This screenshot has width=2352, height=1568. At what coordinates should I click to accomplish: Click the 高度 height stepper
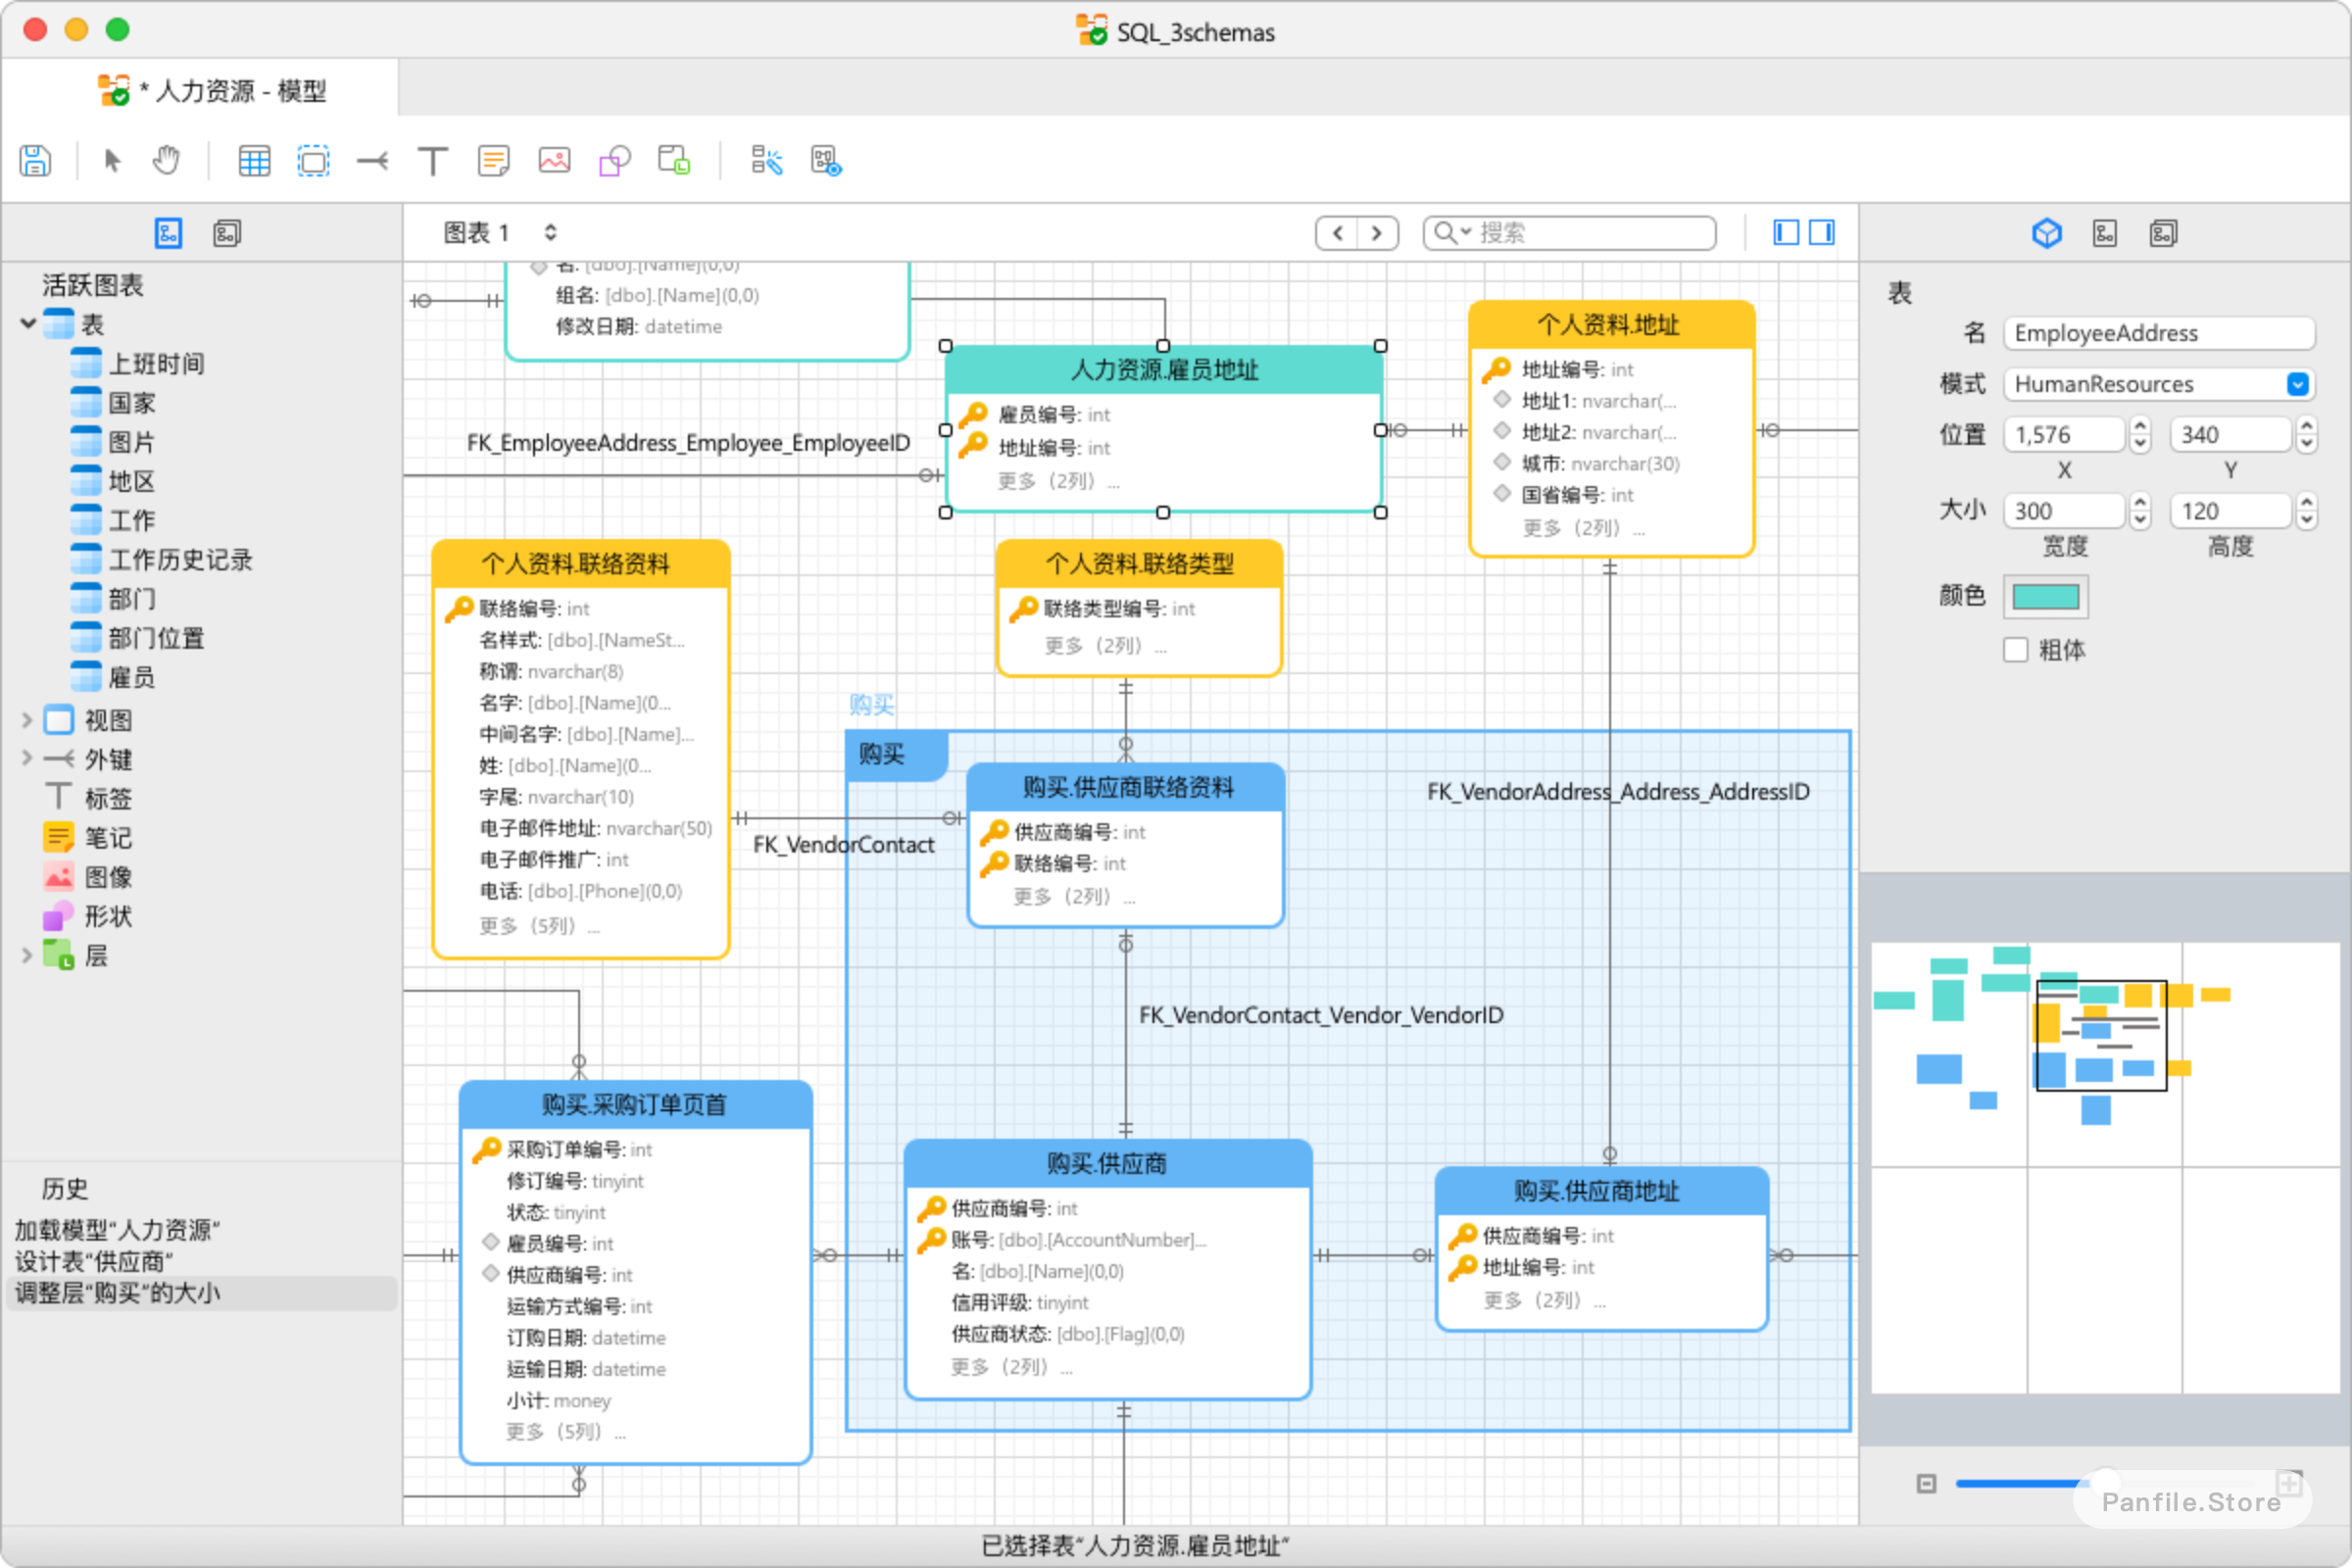(x=2307, y=511)
